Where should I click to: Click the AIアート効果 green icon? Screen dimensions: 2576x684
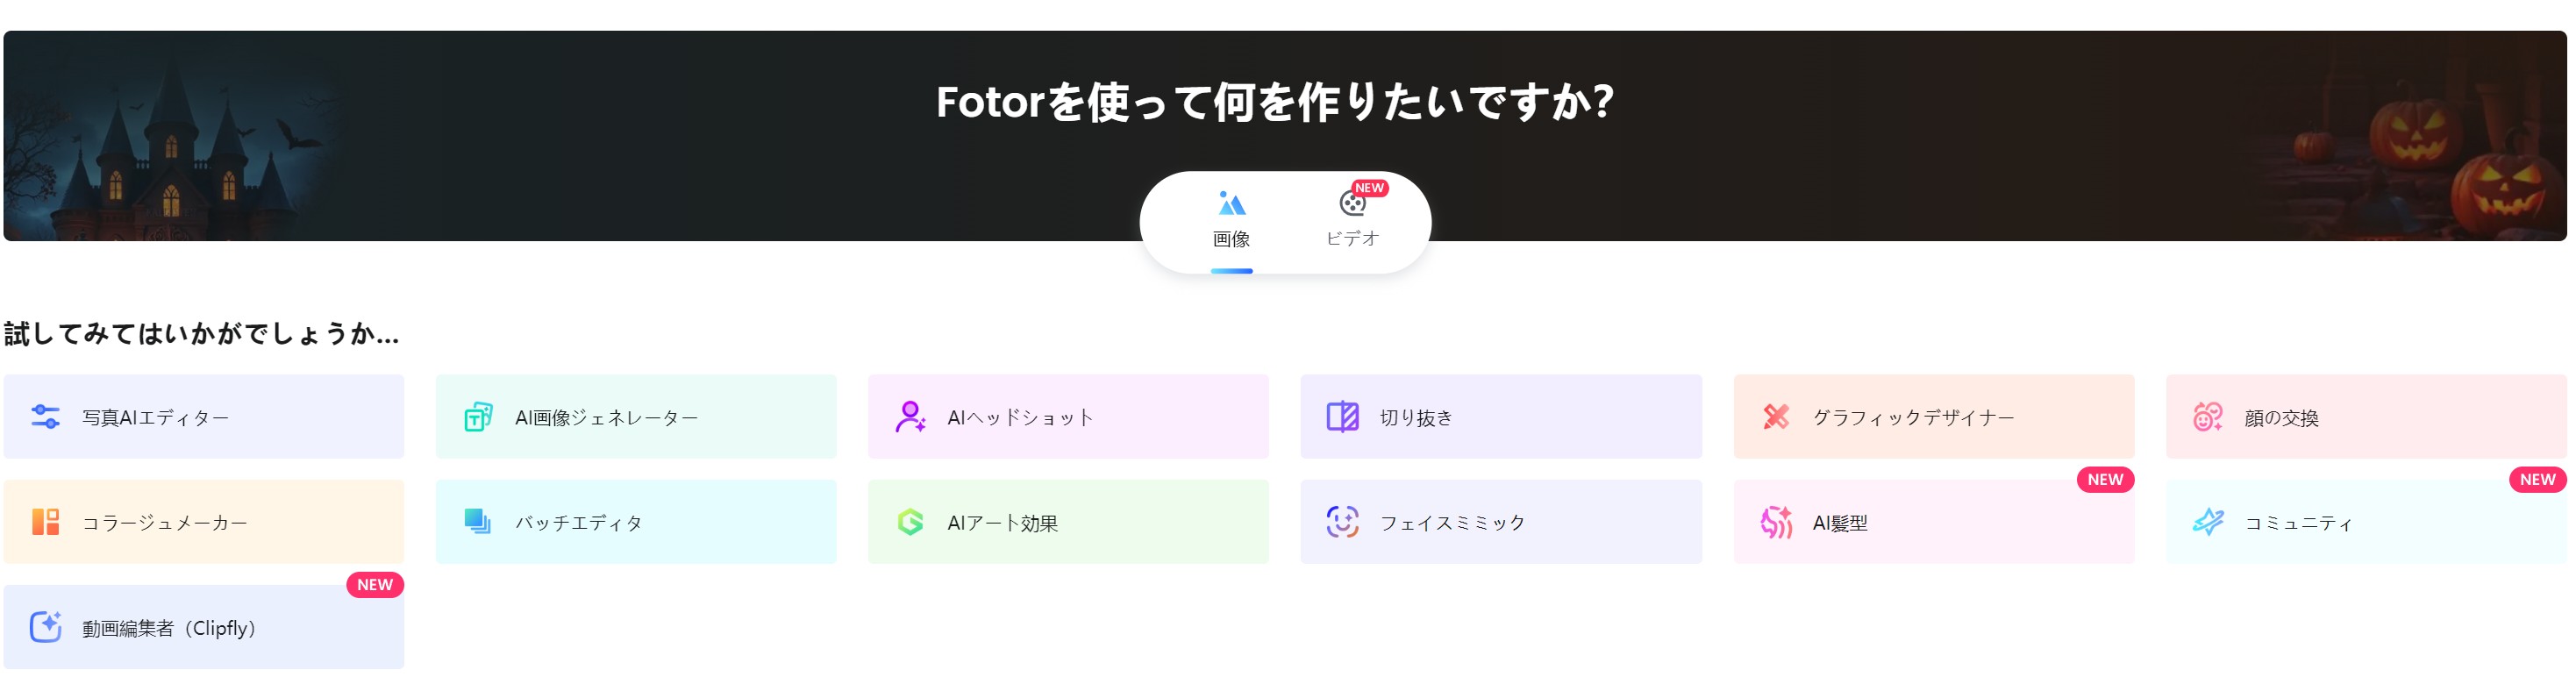pos(910,522)
